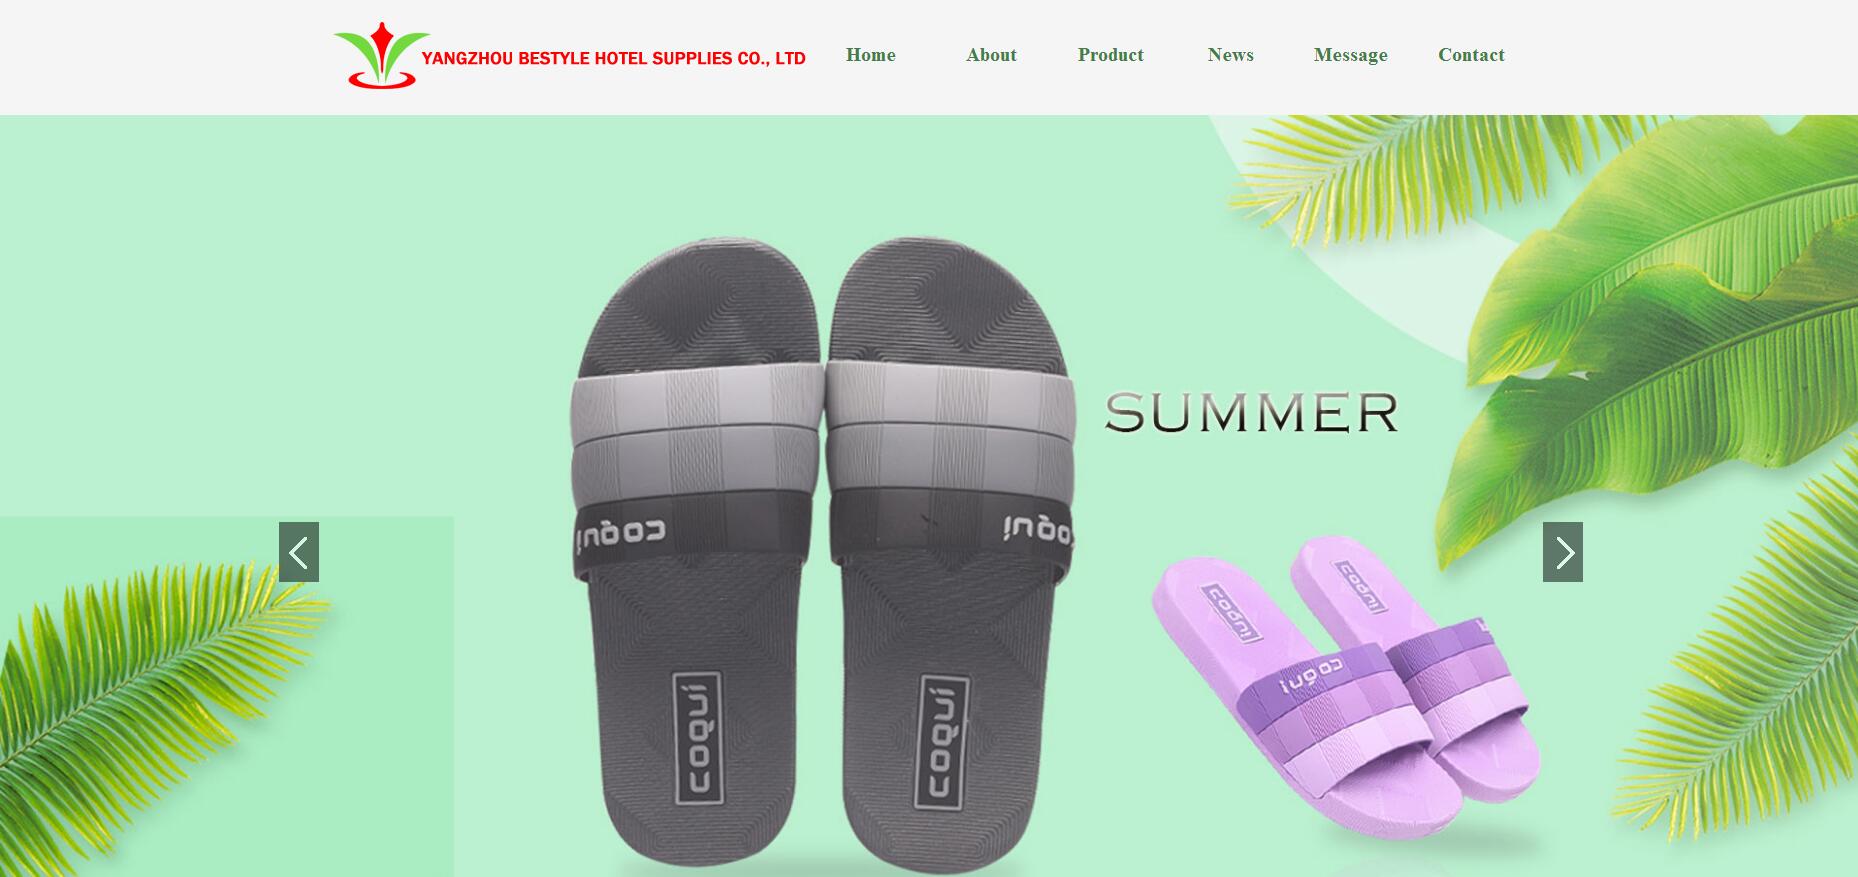Click the red and green logo emblem

tap(381, 55)
